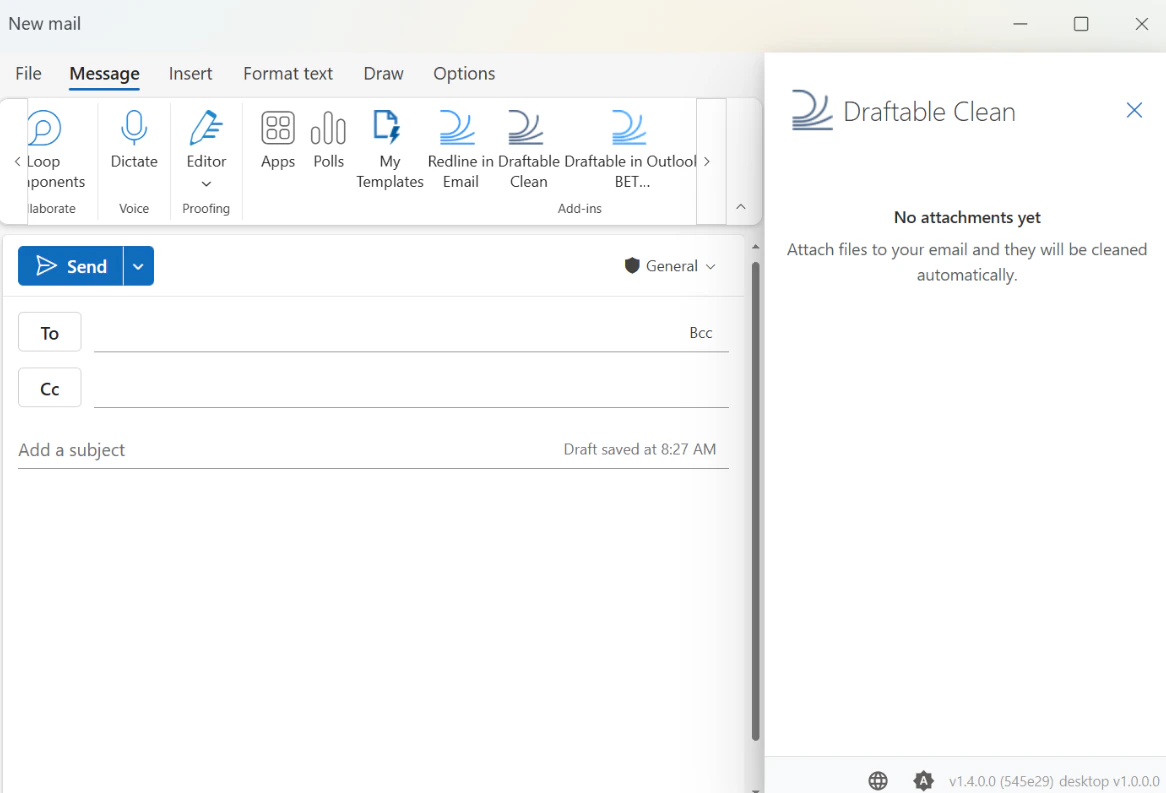
Task: Open the Editor proofing tool
Action: pyautogui.click(x=206, y=140)
